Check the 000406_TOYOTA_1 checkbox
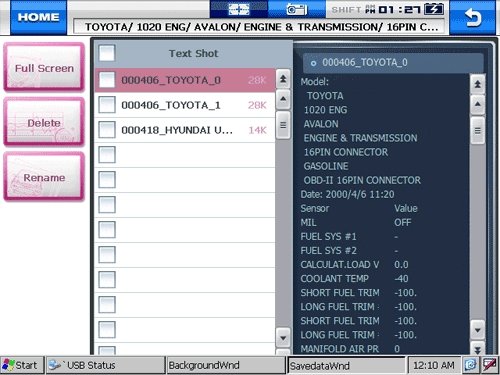Screen dimensions: 500x375 coord(107,105)
